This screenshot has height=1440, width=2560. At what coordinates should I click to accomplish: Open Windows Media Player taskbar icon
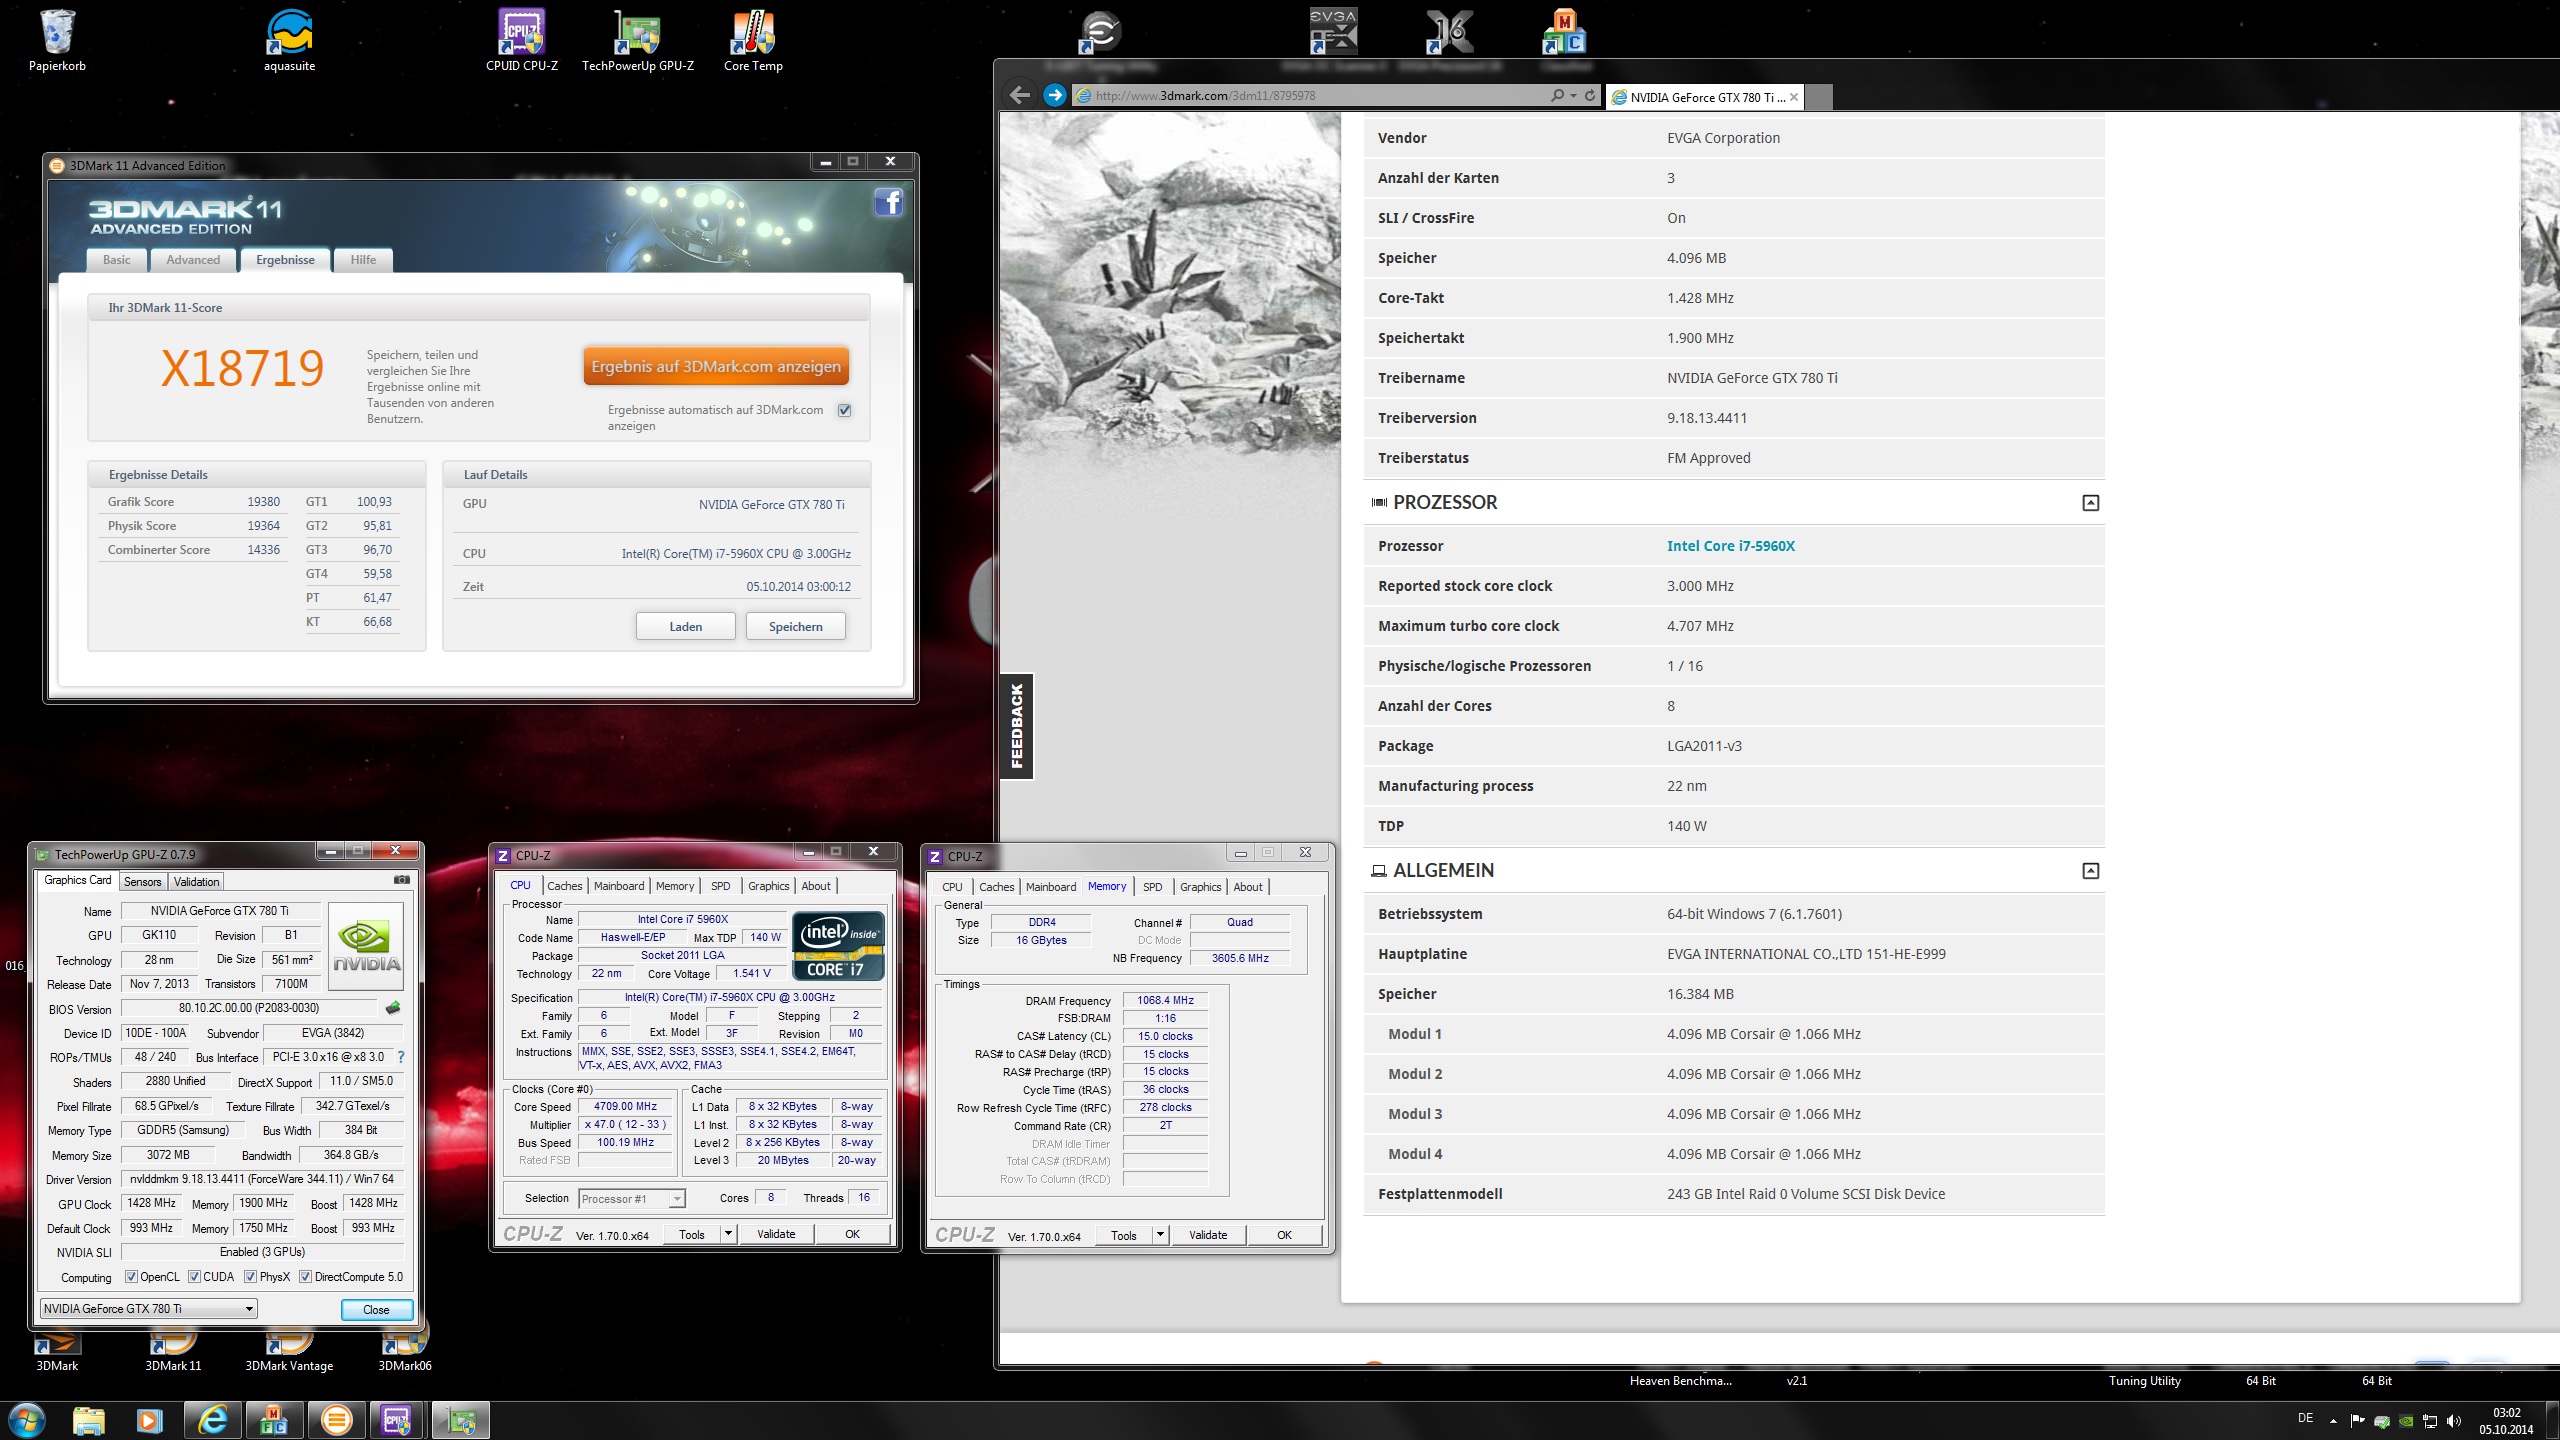(x=150, y=1420)
